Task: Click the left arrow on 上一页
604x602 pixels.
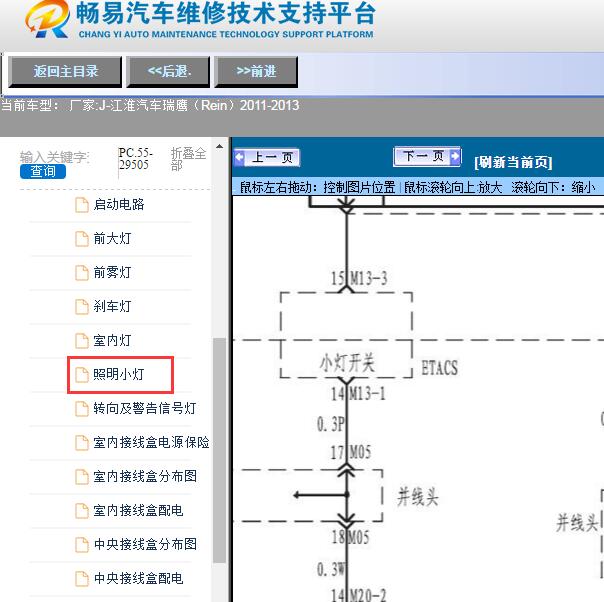Action: (x=239, y=158)
